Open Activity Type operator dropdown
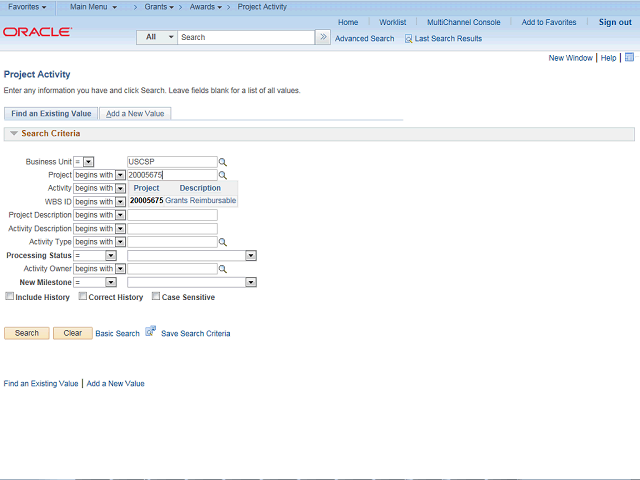 (120, 242)
